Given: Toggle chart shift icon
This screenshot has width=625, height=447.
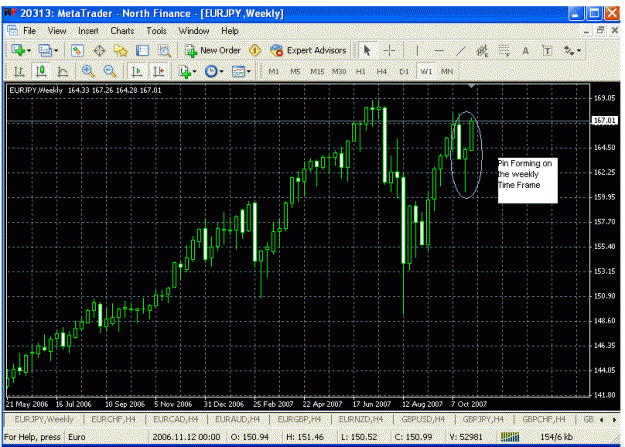Looking at the screenshot, I should point(159,71).
